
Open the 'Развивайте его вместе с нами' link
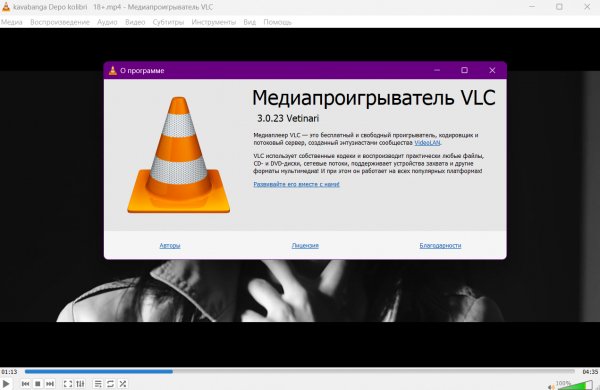(297, 184)
